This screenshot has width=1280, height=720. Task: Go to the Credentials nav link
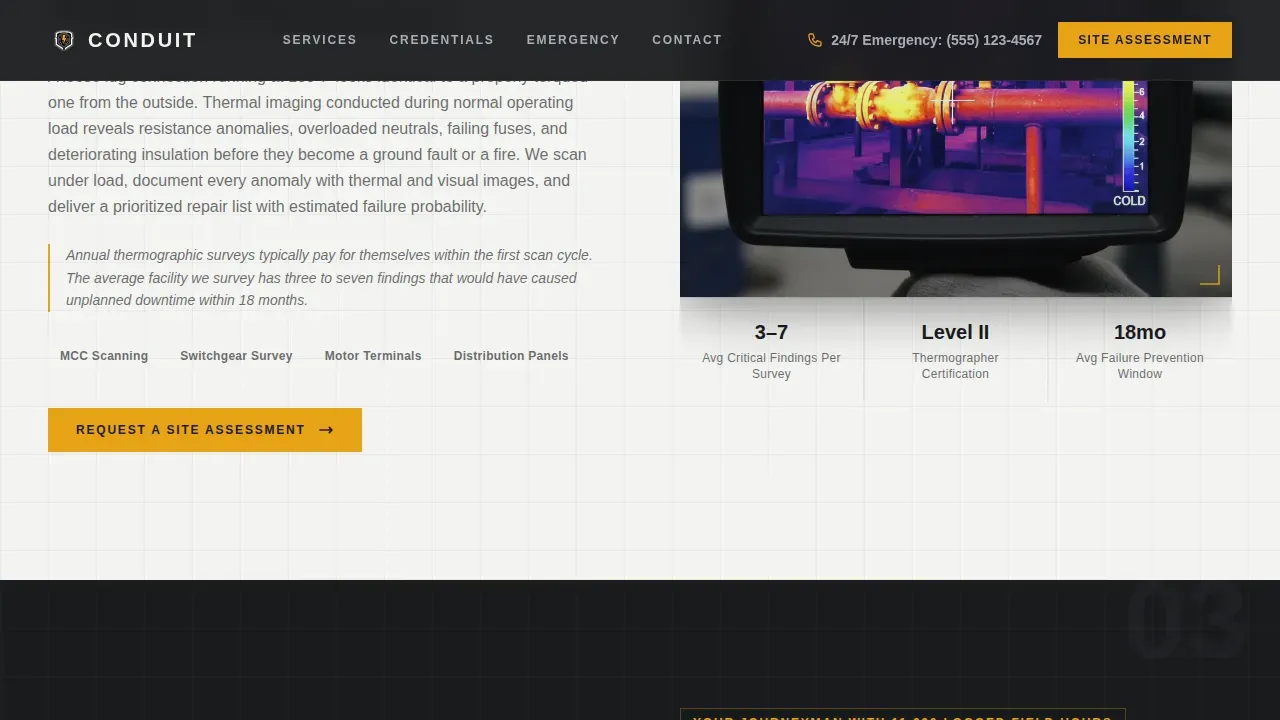coord(442,40)
